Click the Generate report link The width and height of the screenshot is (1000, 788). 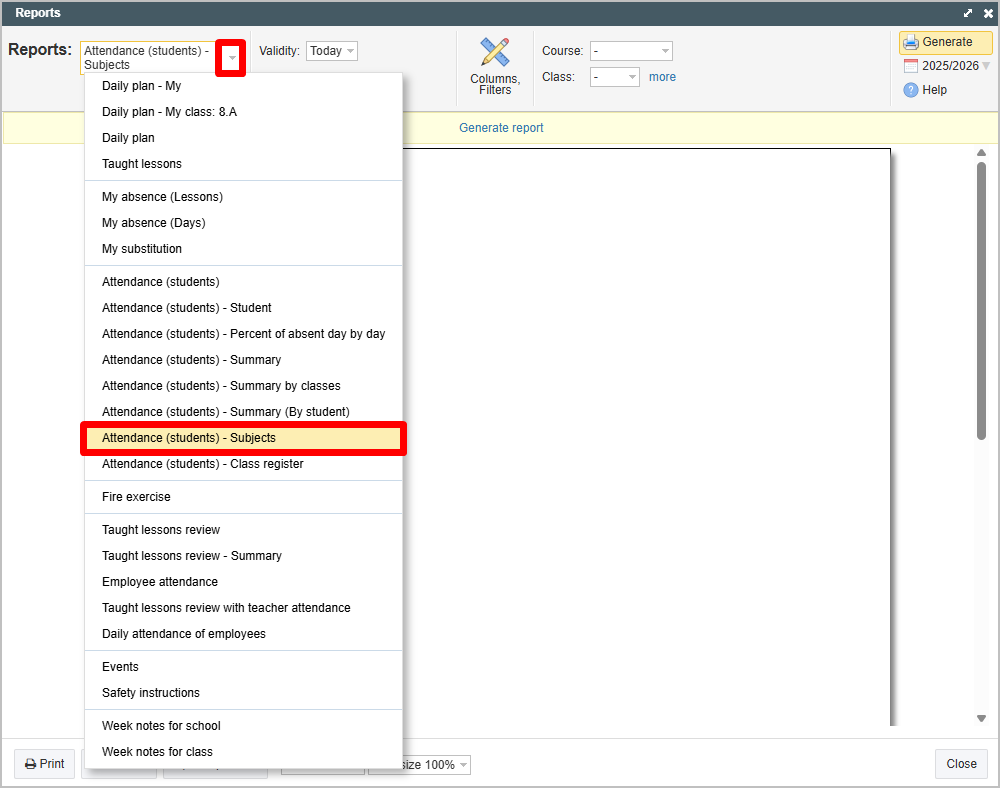[501, 128]
